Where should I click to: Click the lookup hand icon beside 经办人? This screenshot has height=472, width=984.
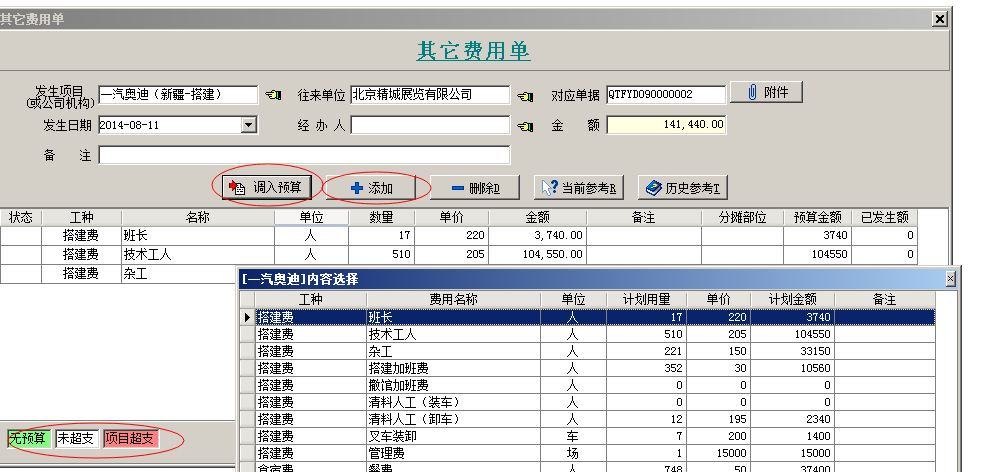pyautogui.click(x=525, y=126)
